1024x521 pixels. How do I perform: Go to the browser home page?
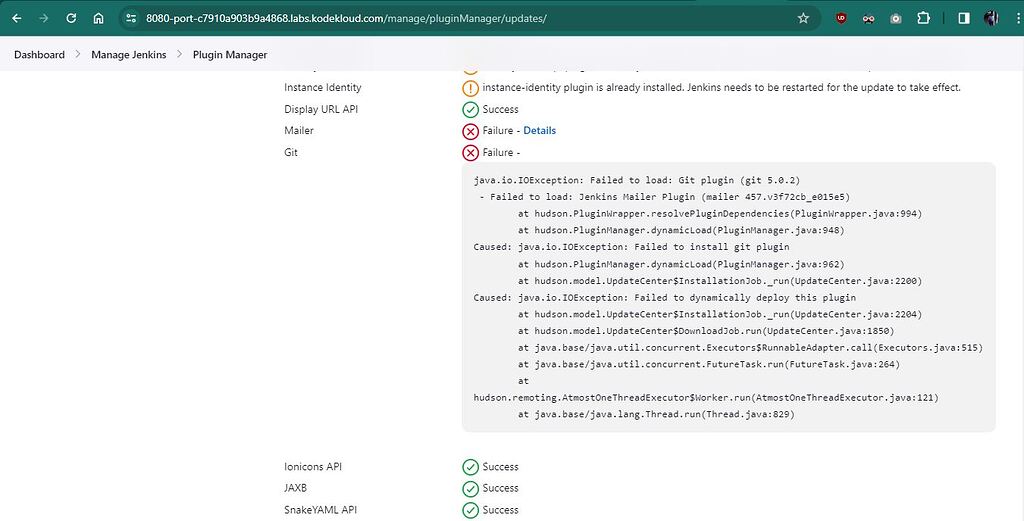pos(98,18)
